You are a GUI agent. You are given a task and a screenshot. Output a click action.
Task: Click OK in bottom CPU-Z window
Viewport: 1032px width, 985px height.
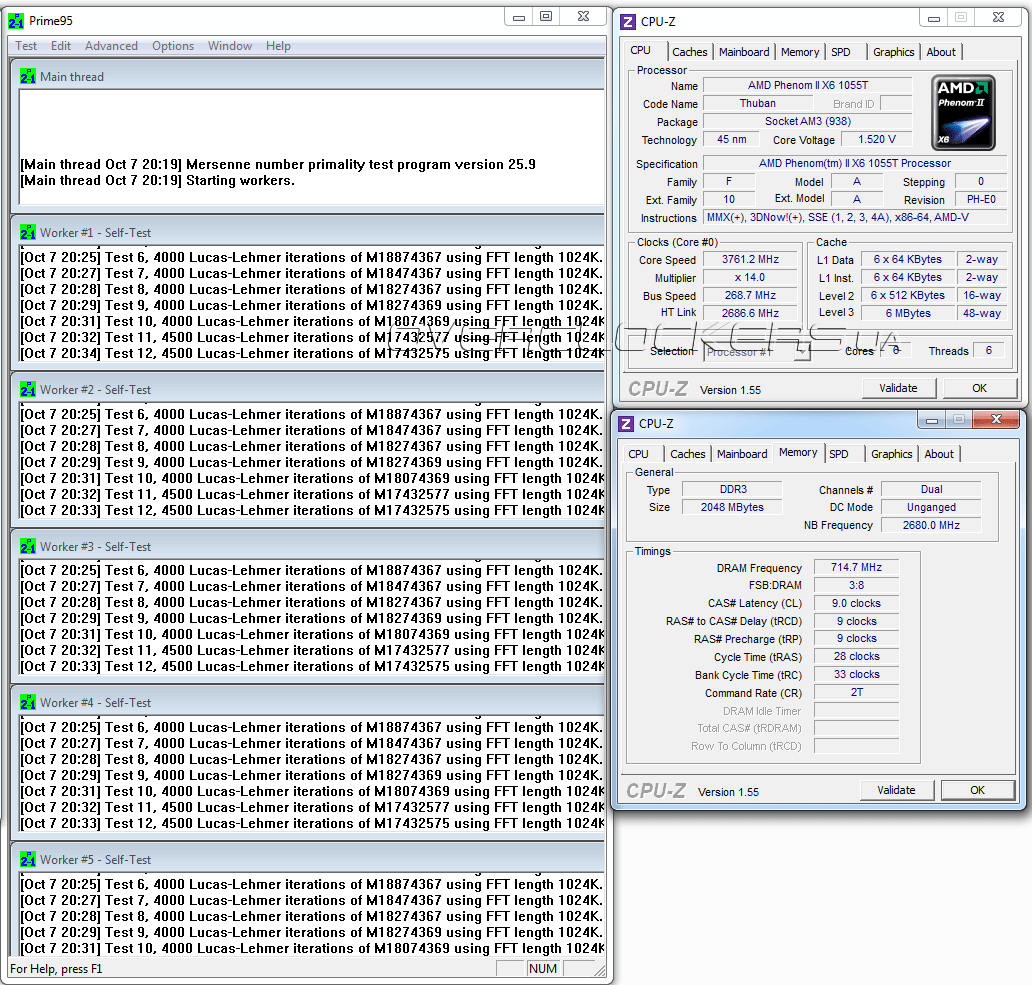(x=977, y=790)
